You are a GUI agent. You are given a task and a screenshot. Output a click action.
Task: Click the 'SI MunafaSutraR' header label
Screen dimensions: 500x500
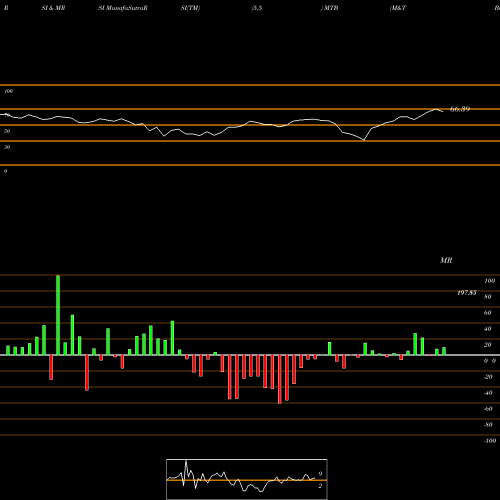(123, 8)
